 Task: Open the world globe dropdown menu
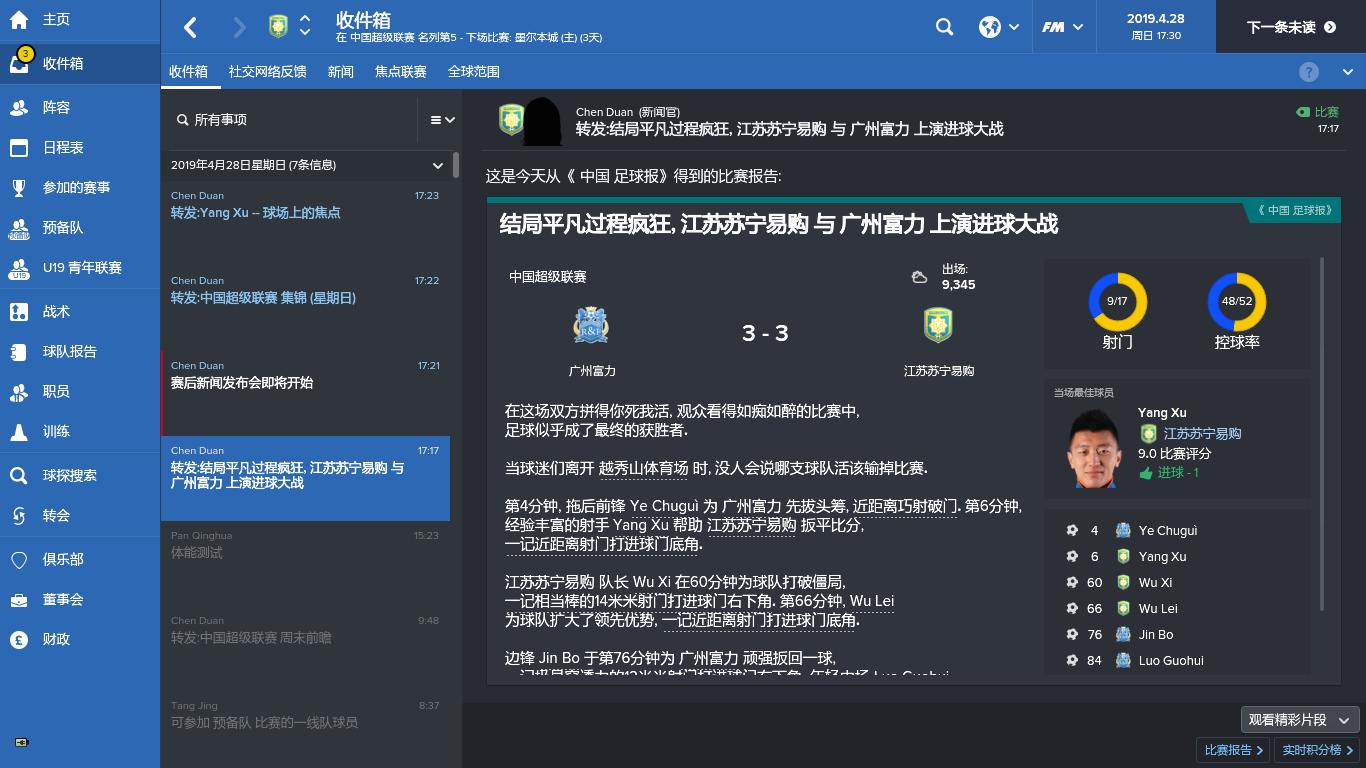pyautogui.click(x=996, y=27)
